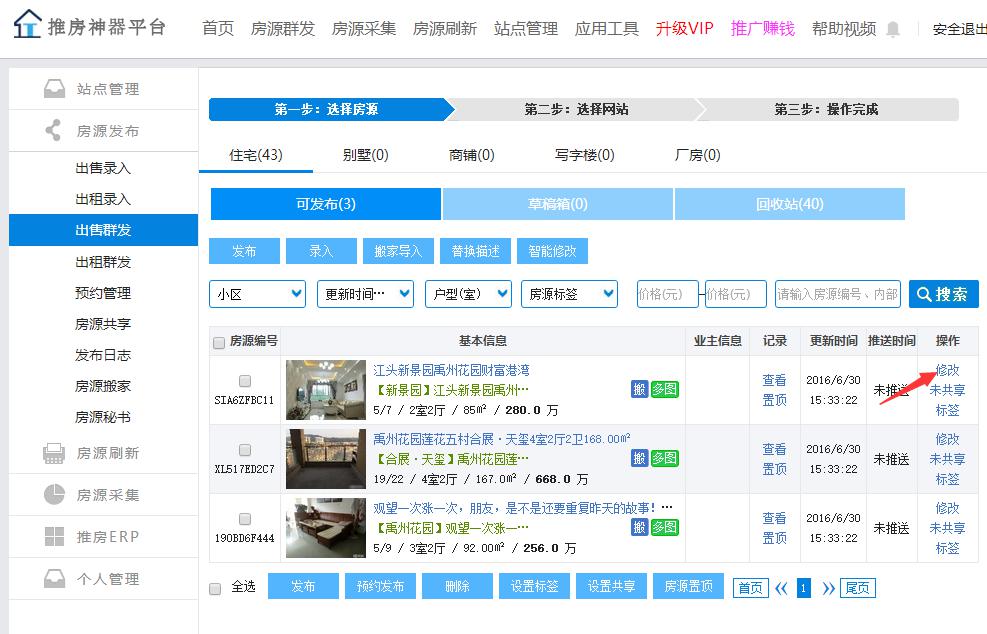Open the 小区 dropdown filter
Screen dimensions: 987x634
(257, 294)
